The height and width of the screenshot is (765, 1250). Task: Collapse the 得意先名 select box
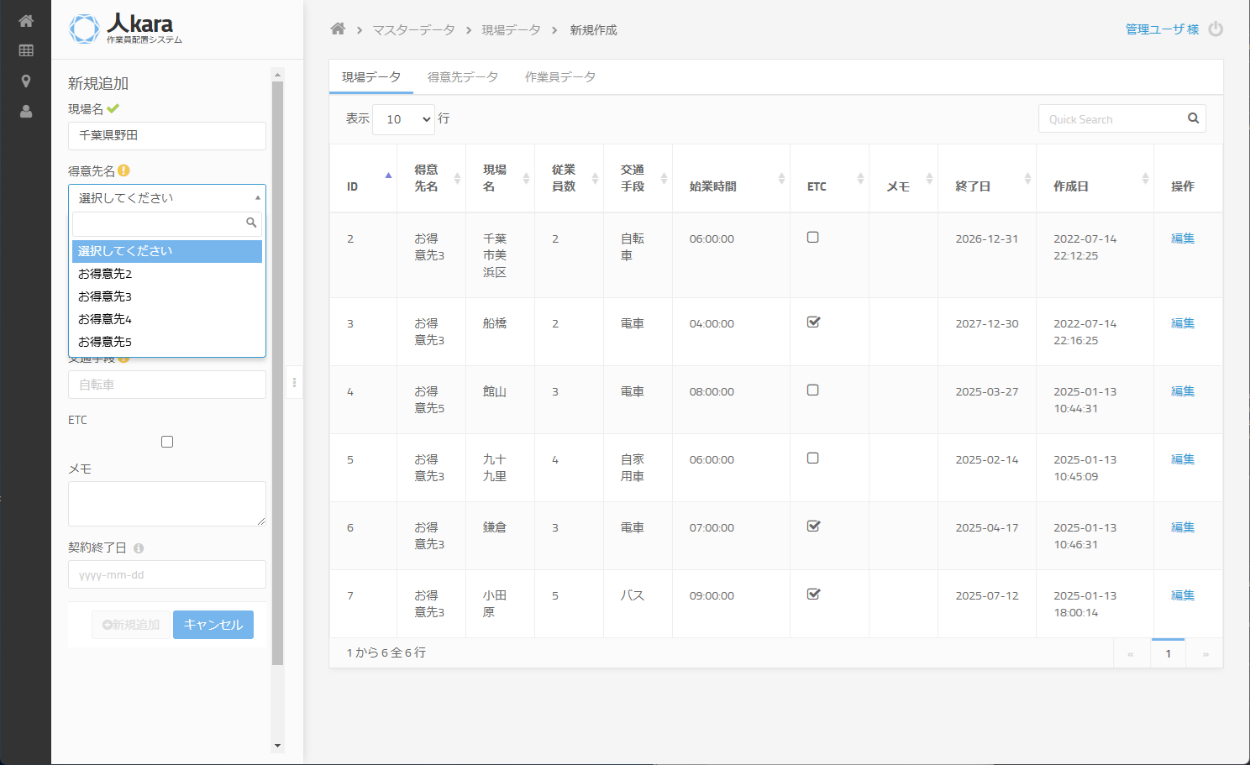click(x=167, y=198)
